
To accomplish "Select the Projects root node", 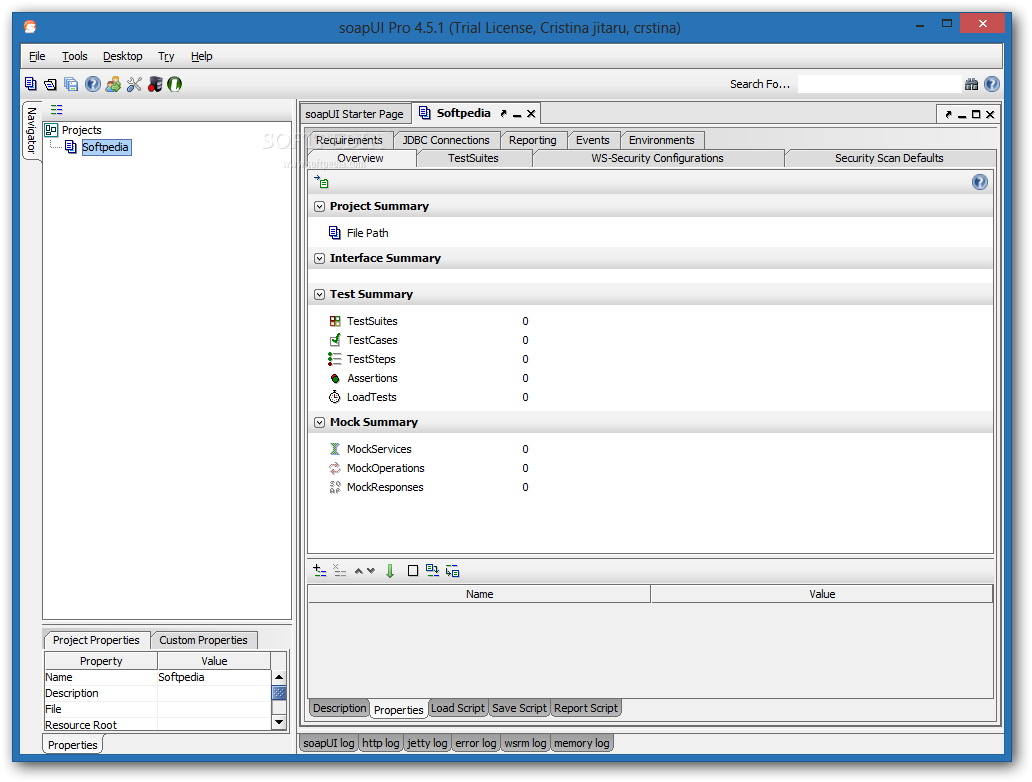I will tap(82, 130).
